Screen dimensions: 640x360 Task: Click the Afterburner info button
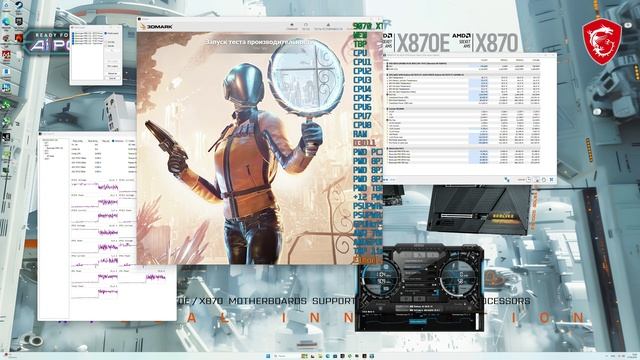pyautogui.click(x=433, y=255)
